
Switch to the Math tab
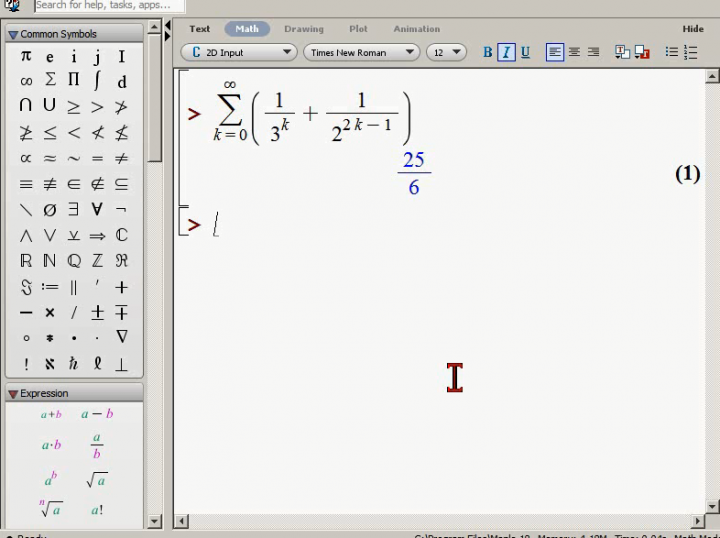[247, 29]
